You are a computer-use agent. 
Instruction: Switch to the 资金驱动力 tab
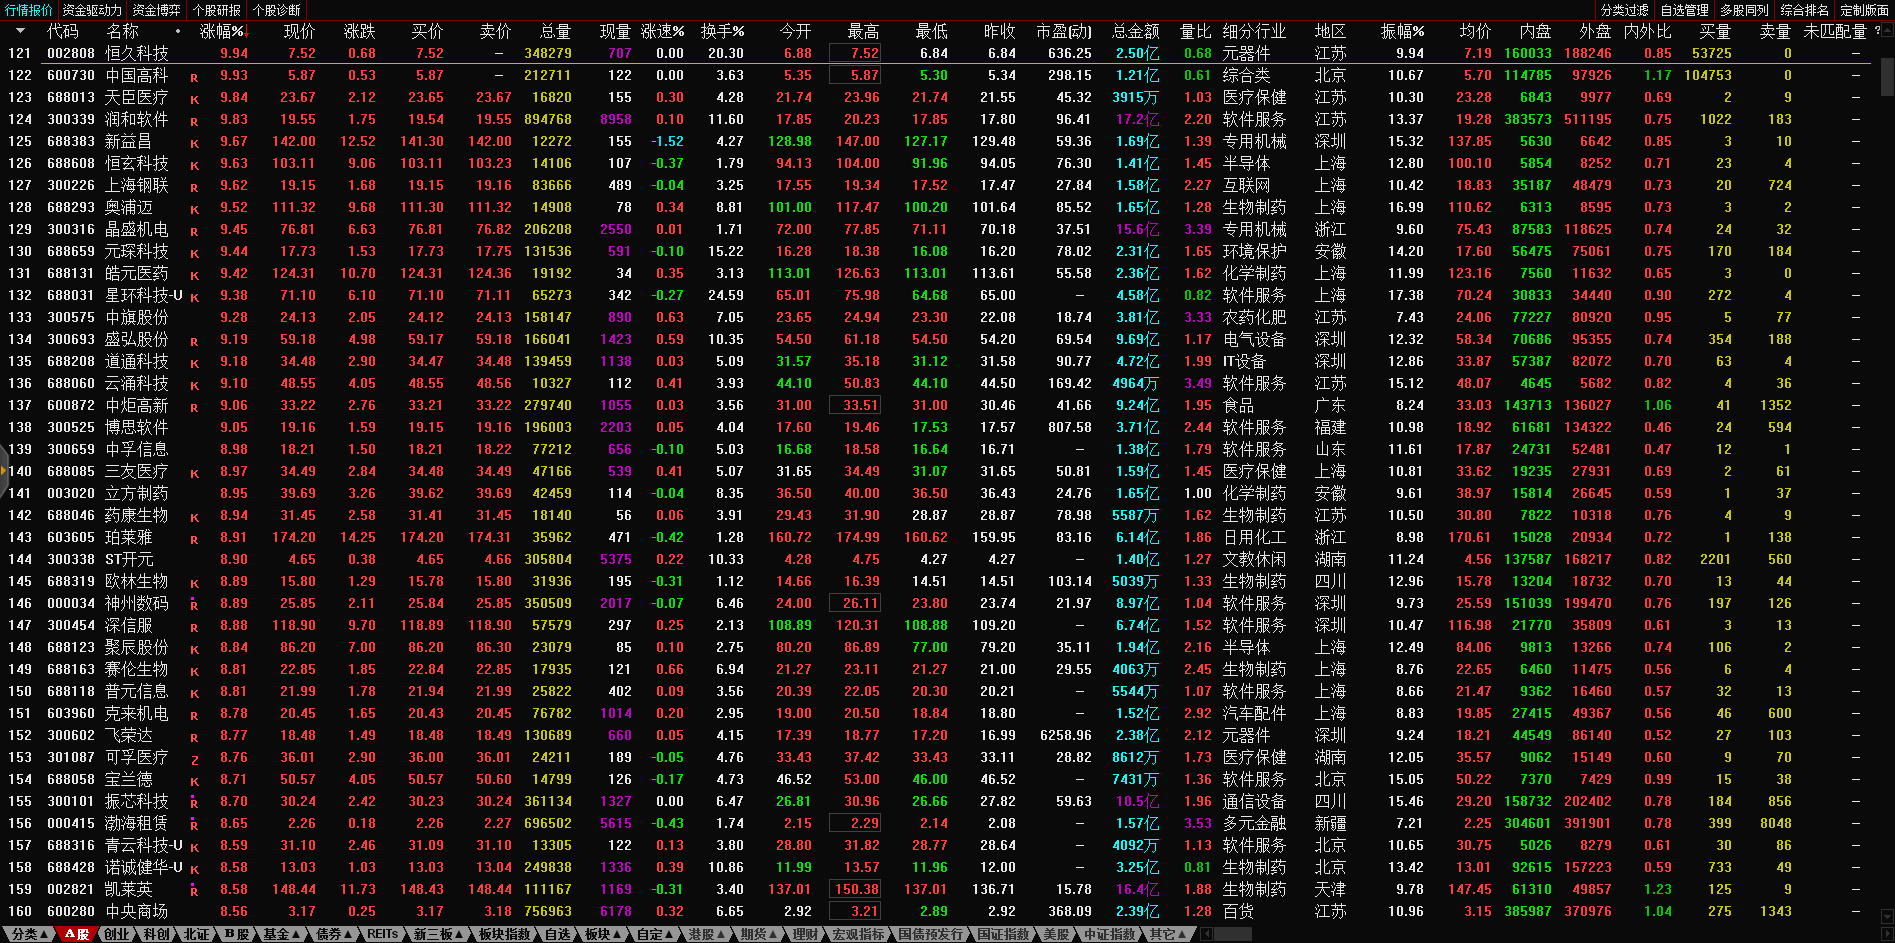click(91, 10)
